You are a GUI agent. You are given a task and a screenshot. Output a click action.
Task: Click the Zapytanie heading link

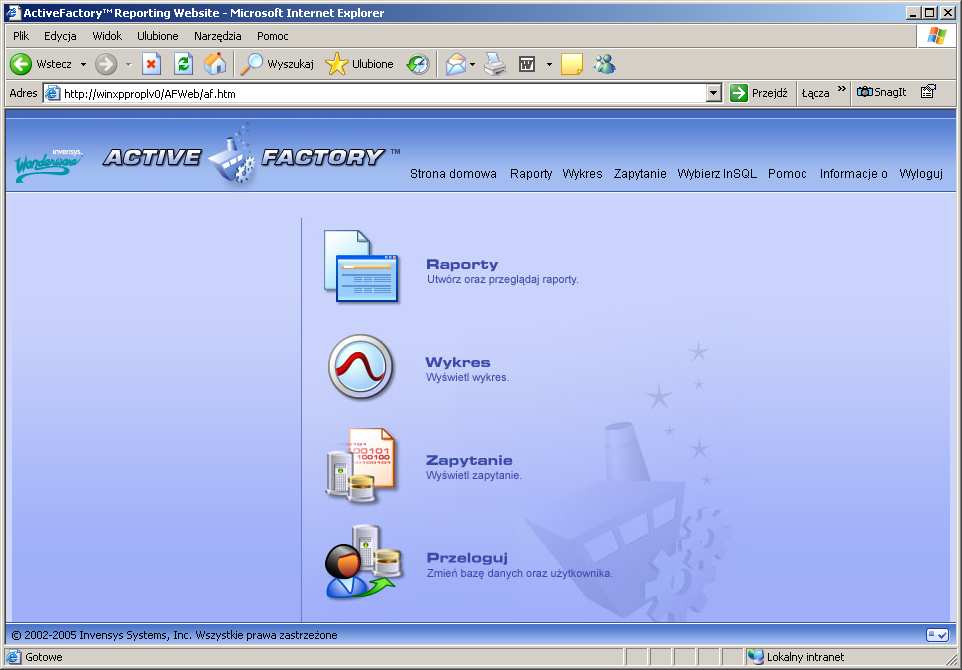click(x=469, y=460)
